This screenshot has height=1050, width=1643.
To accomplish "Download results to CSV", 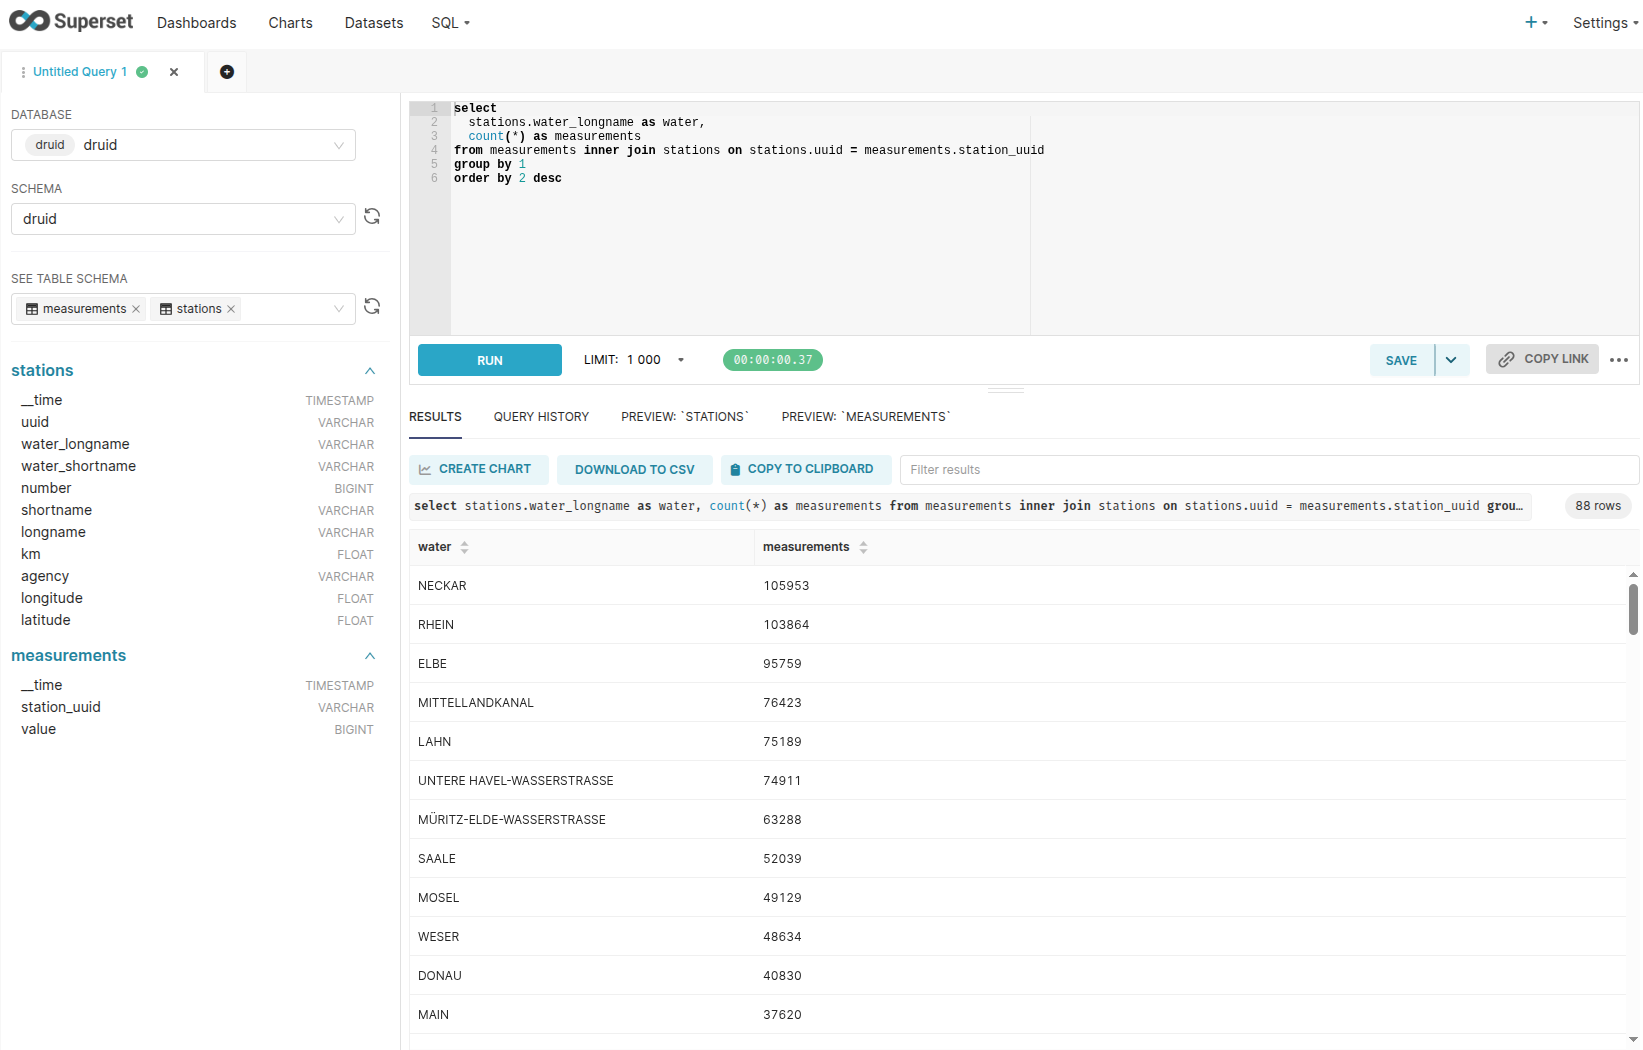I will (x=634, y=470).
